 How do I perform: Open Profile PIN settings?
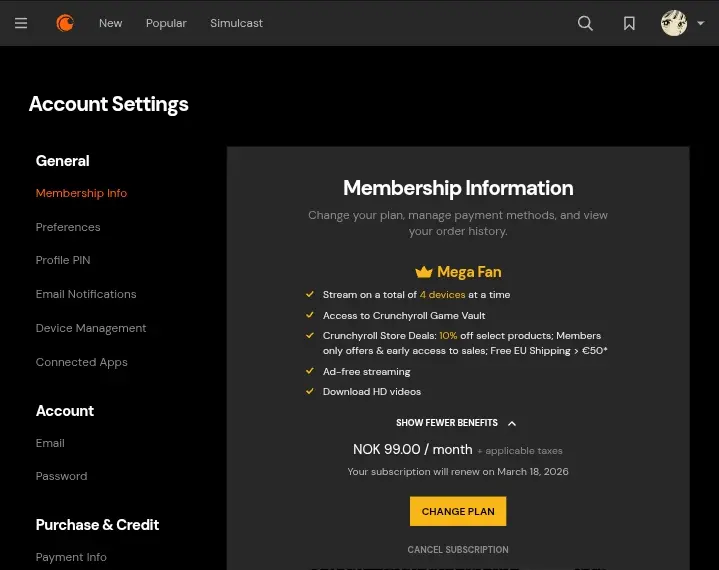coord(63,260)
